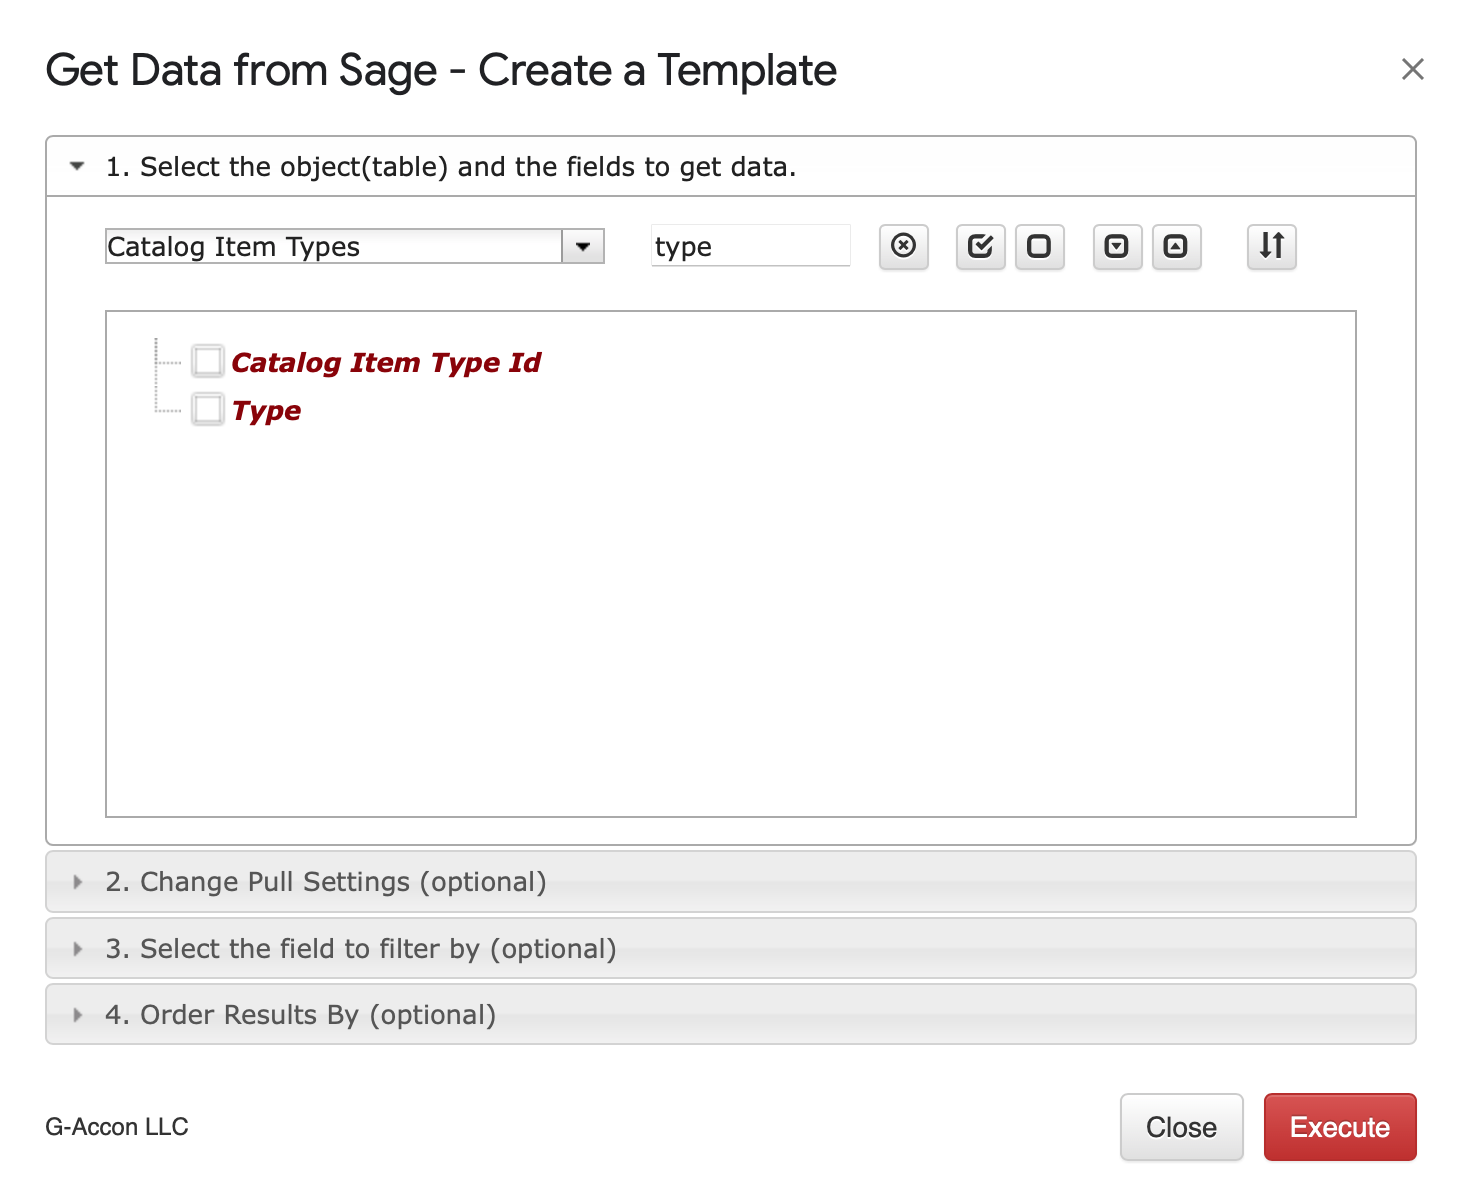Expand Select the field to filter by
The height and width of the screenshot is (1204, 1478).
click(77, 949)
